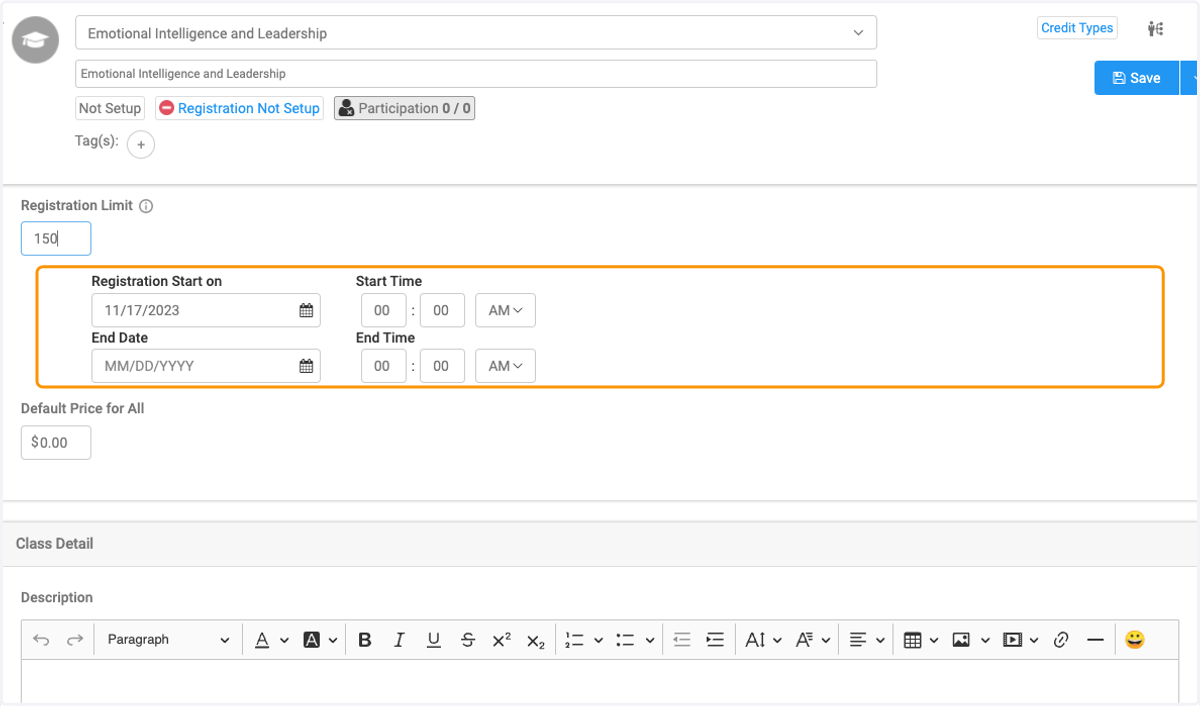Insert a hyperlink
1200x706 pixels.
click(x=1061, y=640)
